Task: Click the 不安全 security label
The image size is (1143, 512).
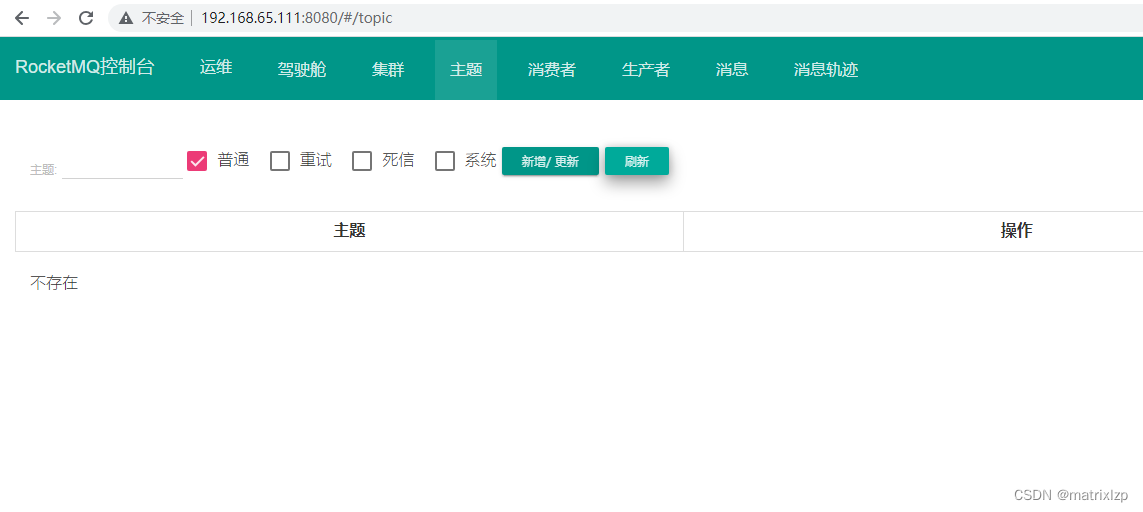Action: [x=163, y=18]
